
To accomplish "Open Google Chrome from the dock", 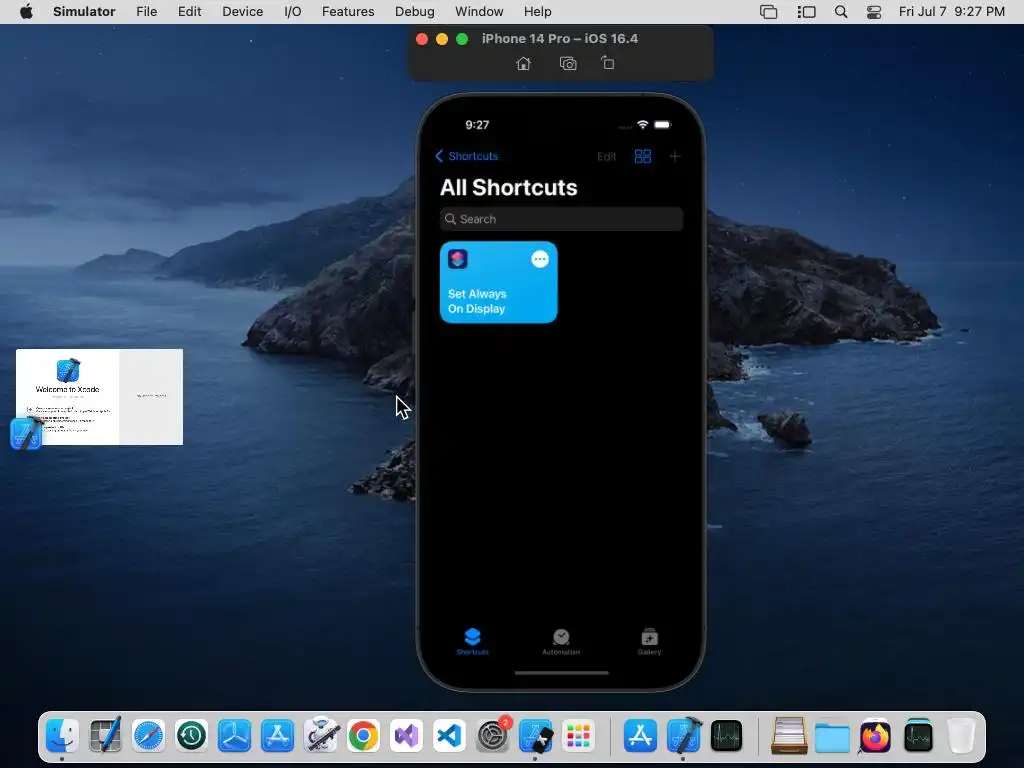I will coord(364,736).
